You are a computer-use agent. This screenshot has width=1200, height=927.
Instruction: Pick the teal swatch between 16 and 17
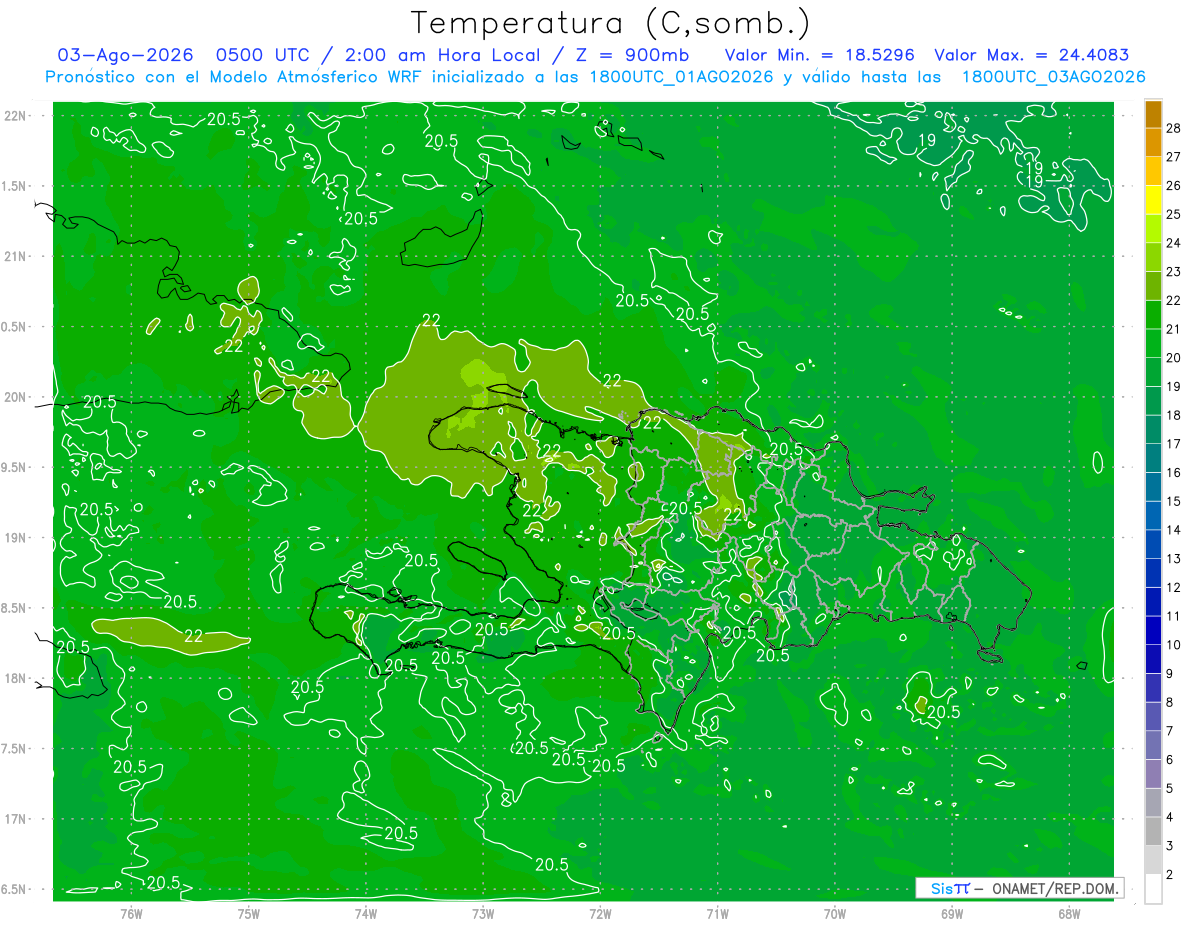pos(1153,458)
